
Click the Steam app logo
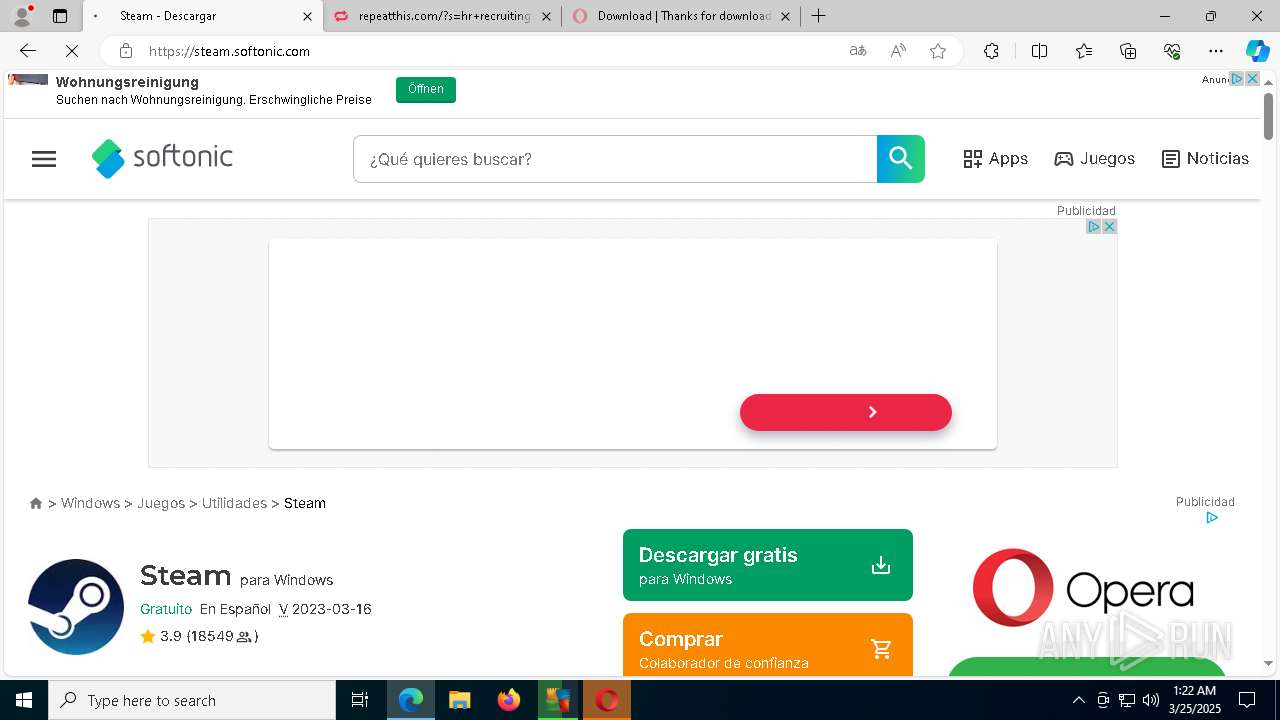[76, 607]
